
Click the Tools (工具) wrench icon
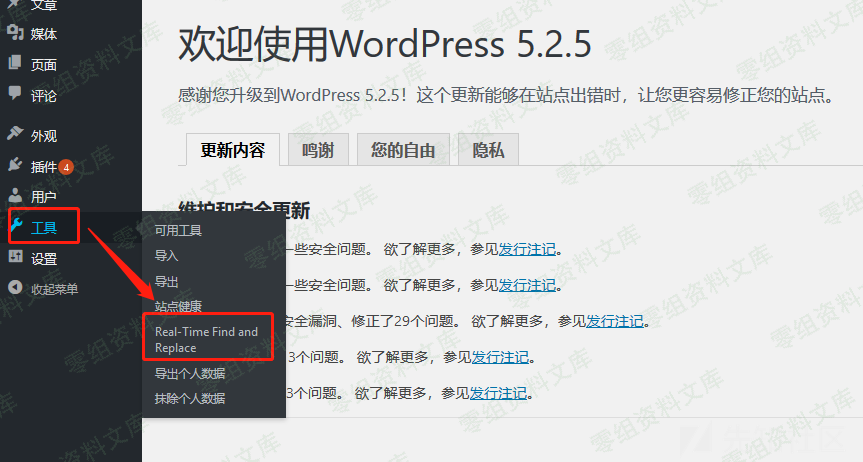pos(16,228)
